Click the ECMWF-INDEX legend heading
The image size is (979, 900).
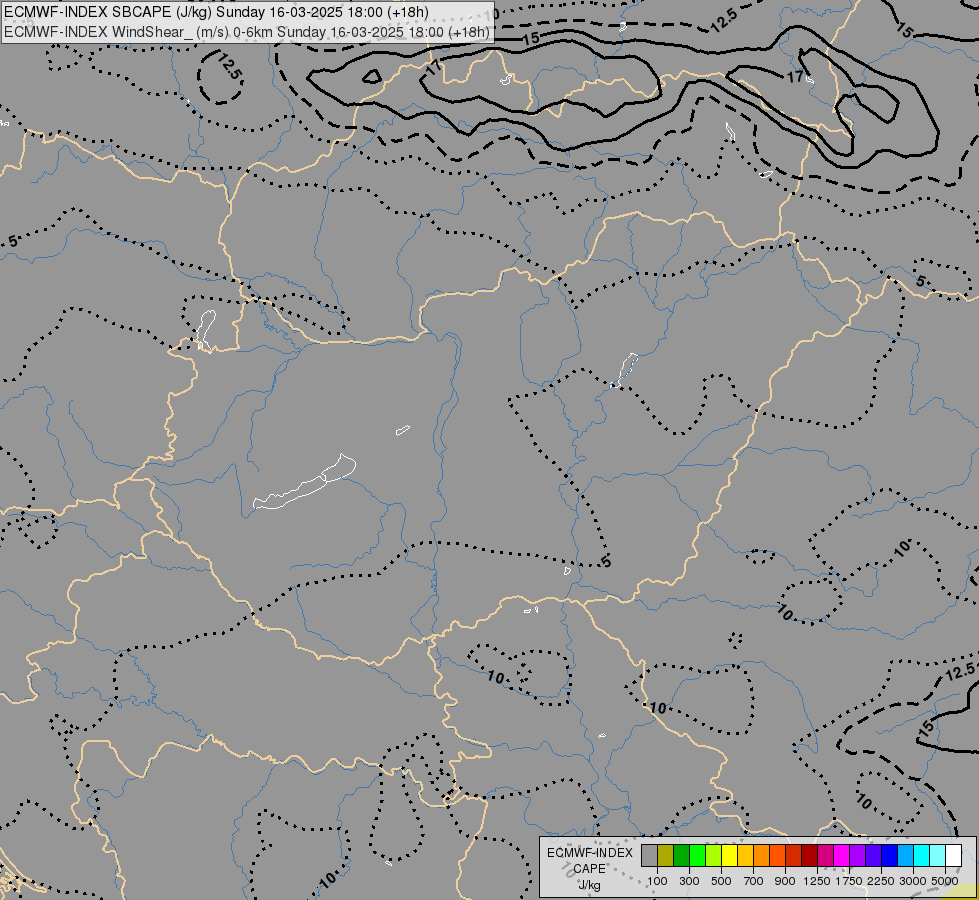[x=590, y=853]
